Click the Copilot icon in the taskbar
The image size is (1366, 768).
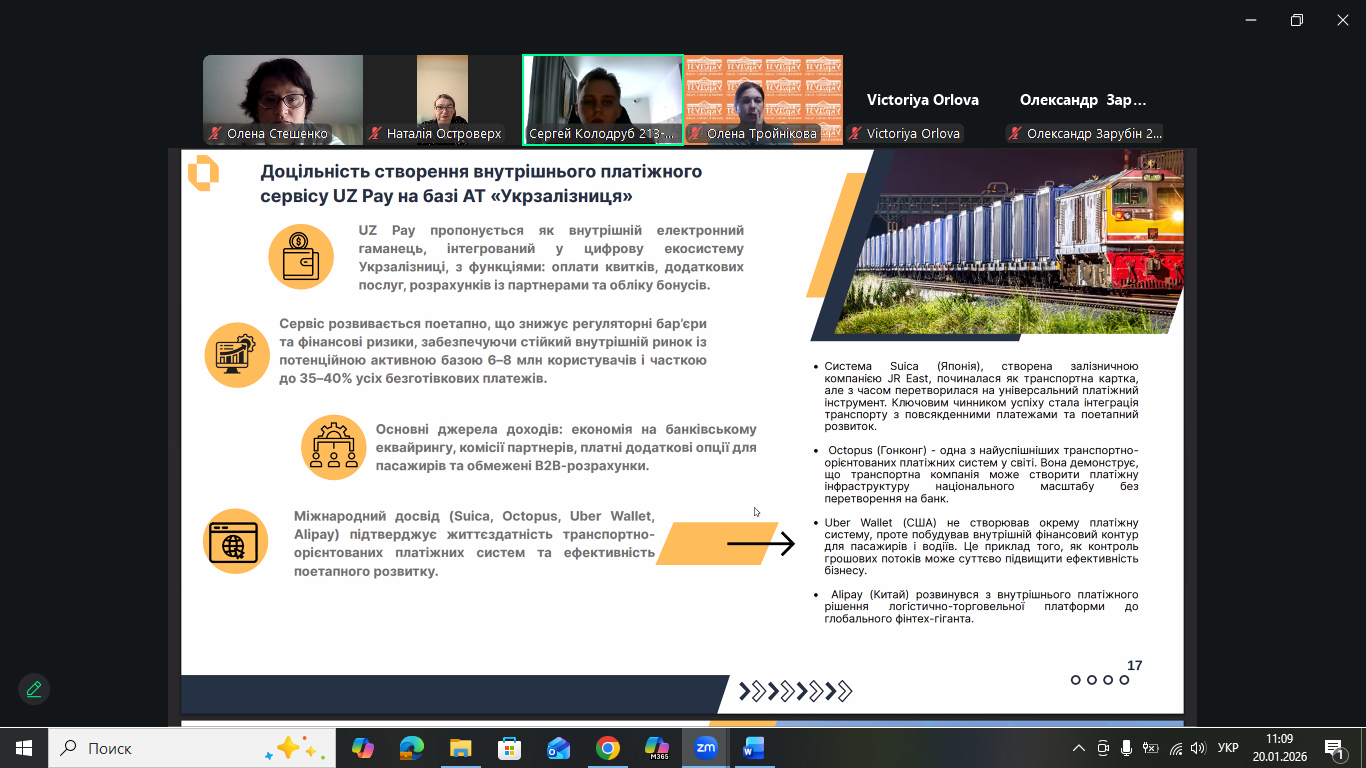click(362, 748)
